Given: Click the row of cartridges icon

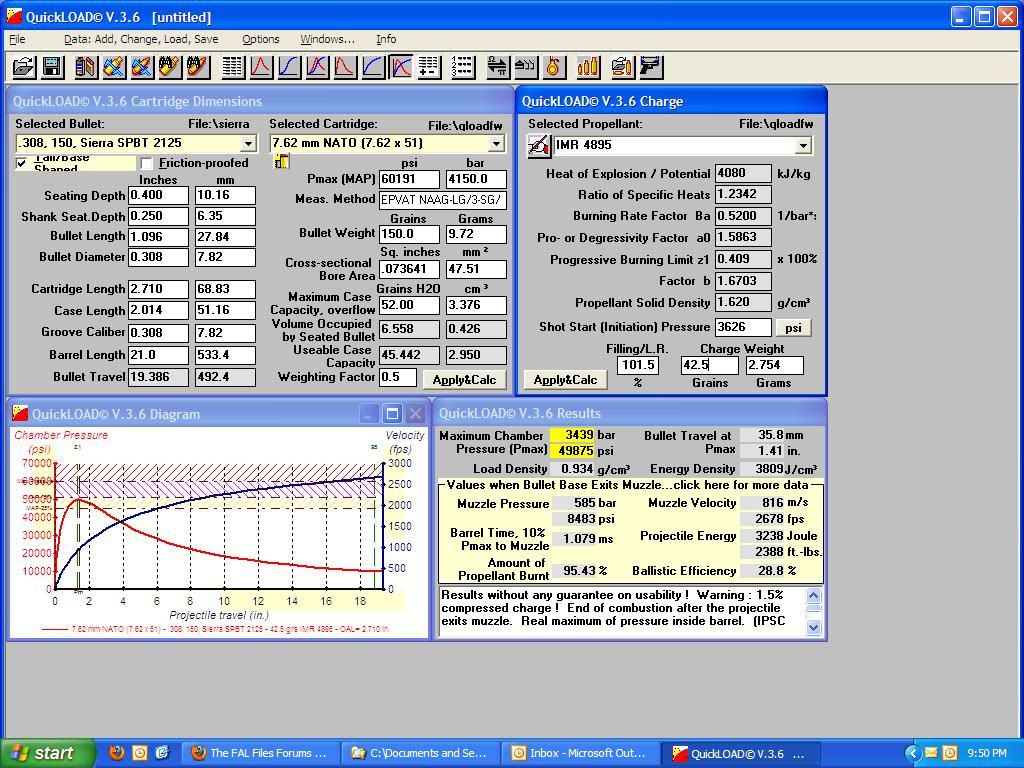Looking at the screenshot, I should pos(588,67).
